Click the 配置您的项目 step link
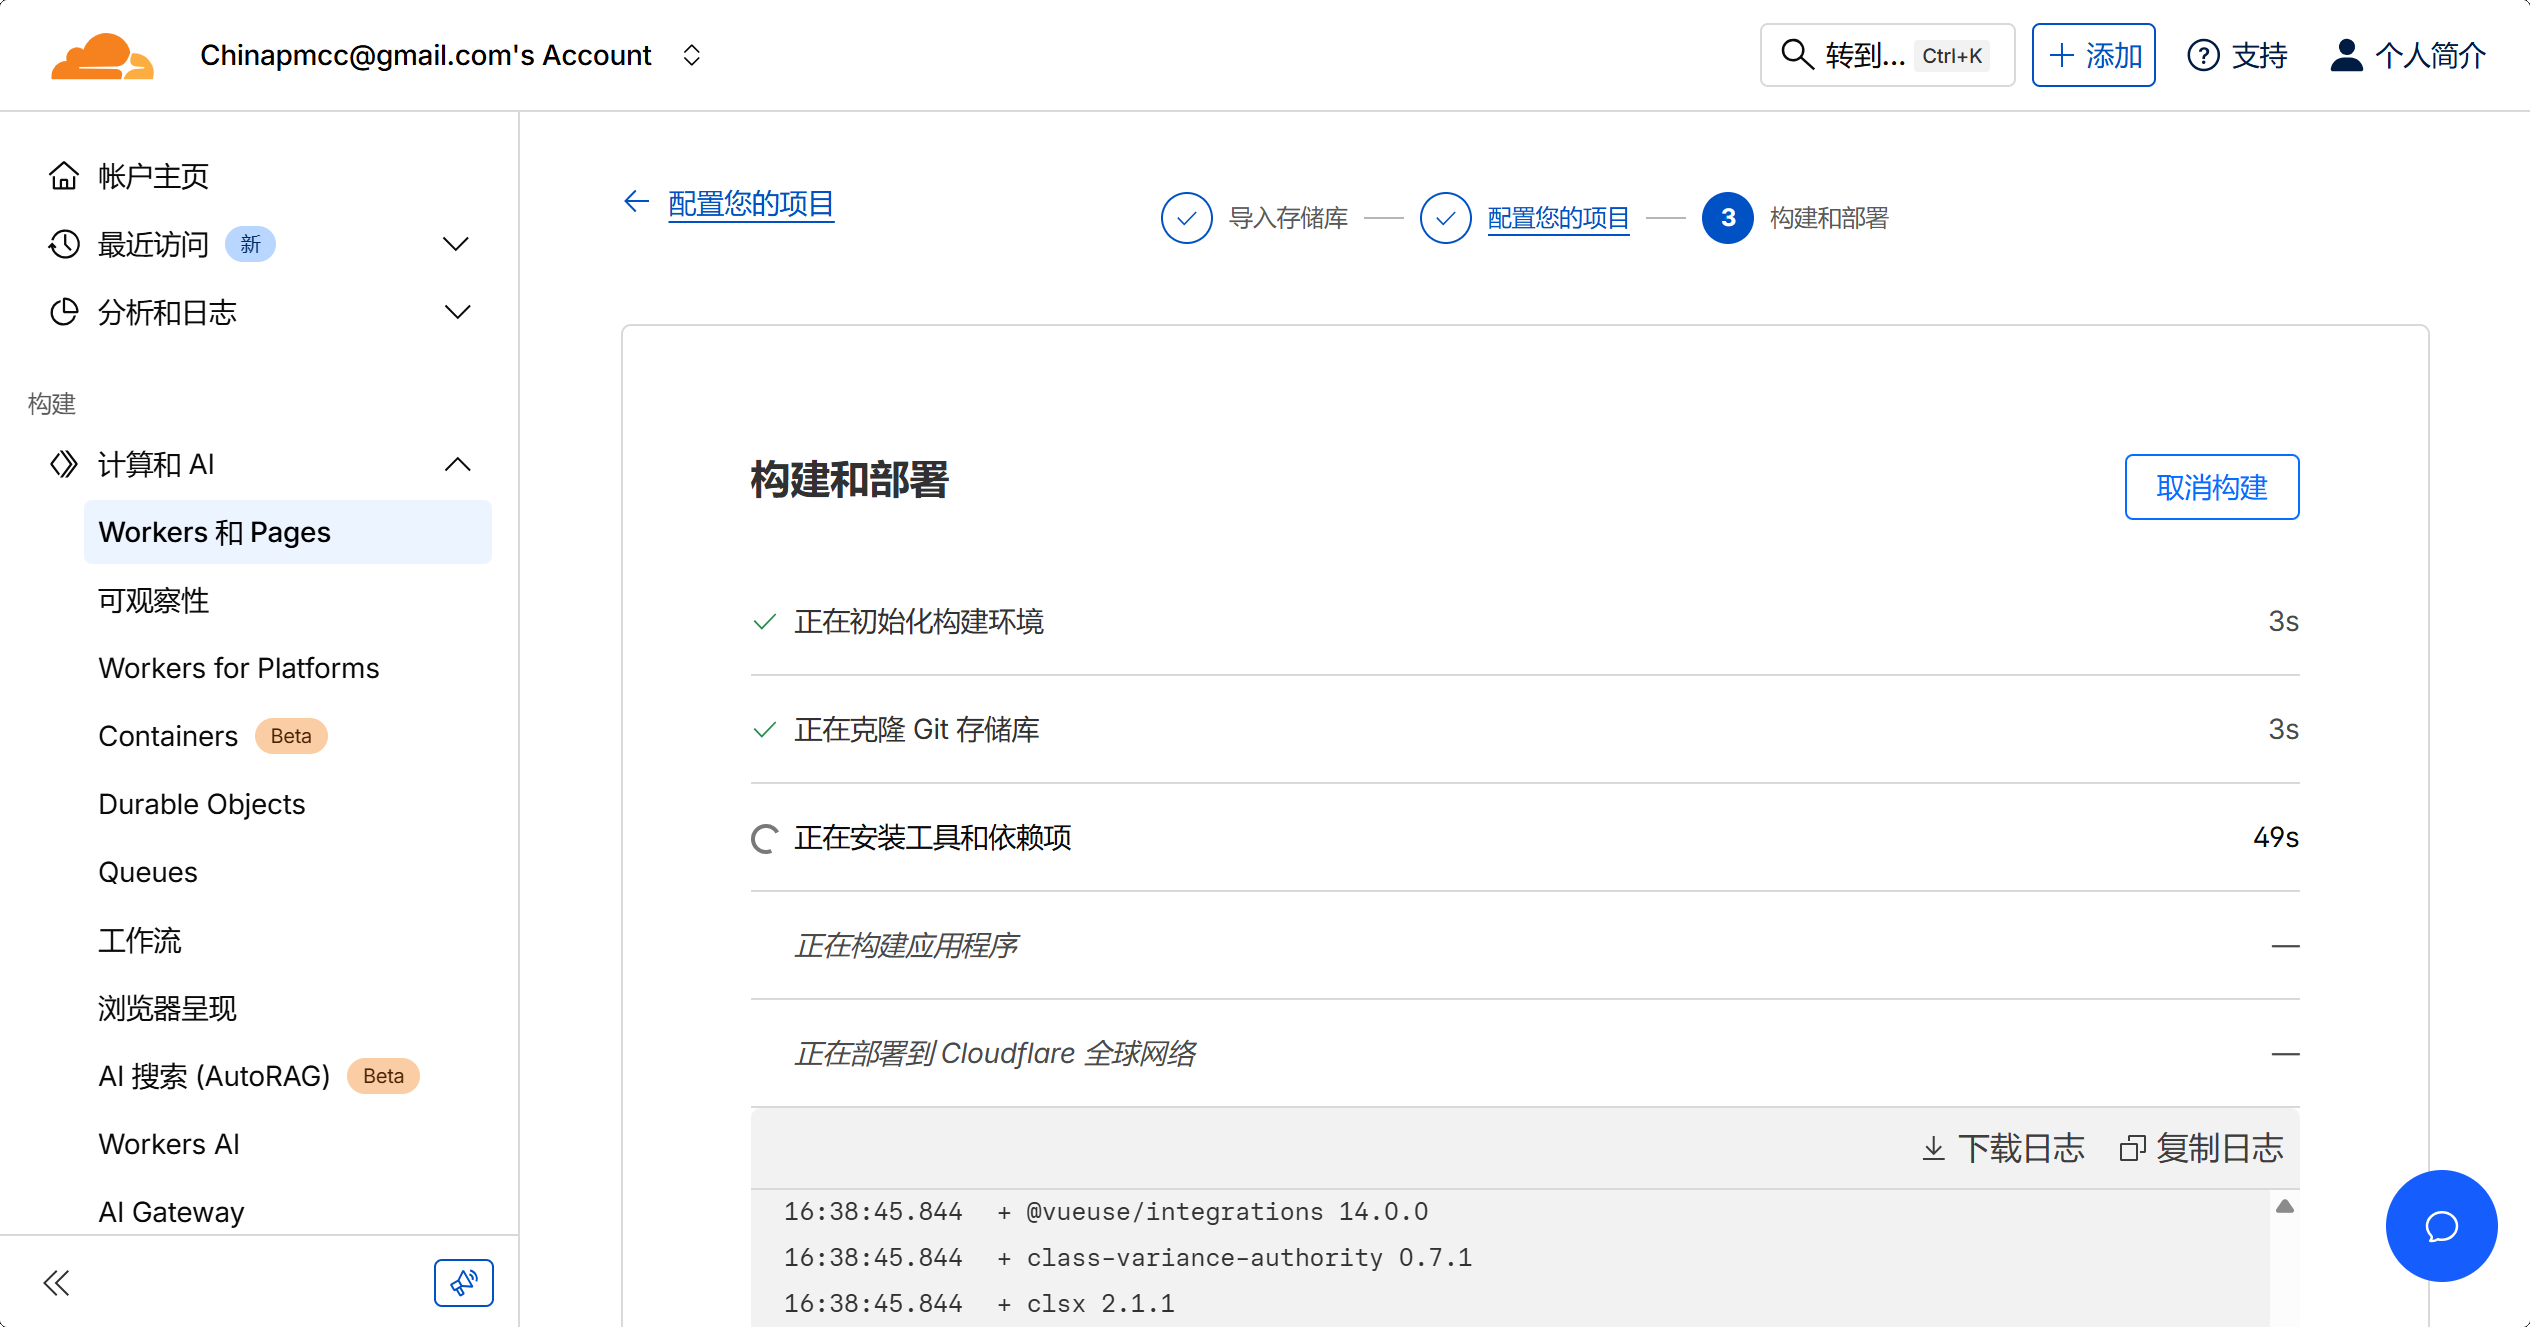This screenshot has width=2530, height=1327. [x=1558, y=218]
